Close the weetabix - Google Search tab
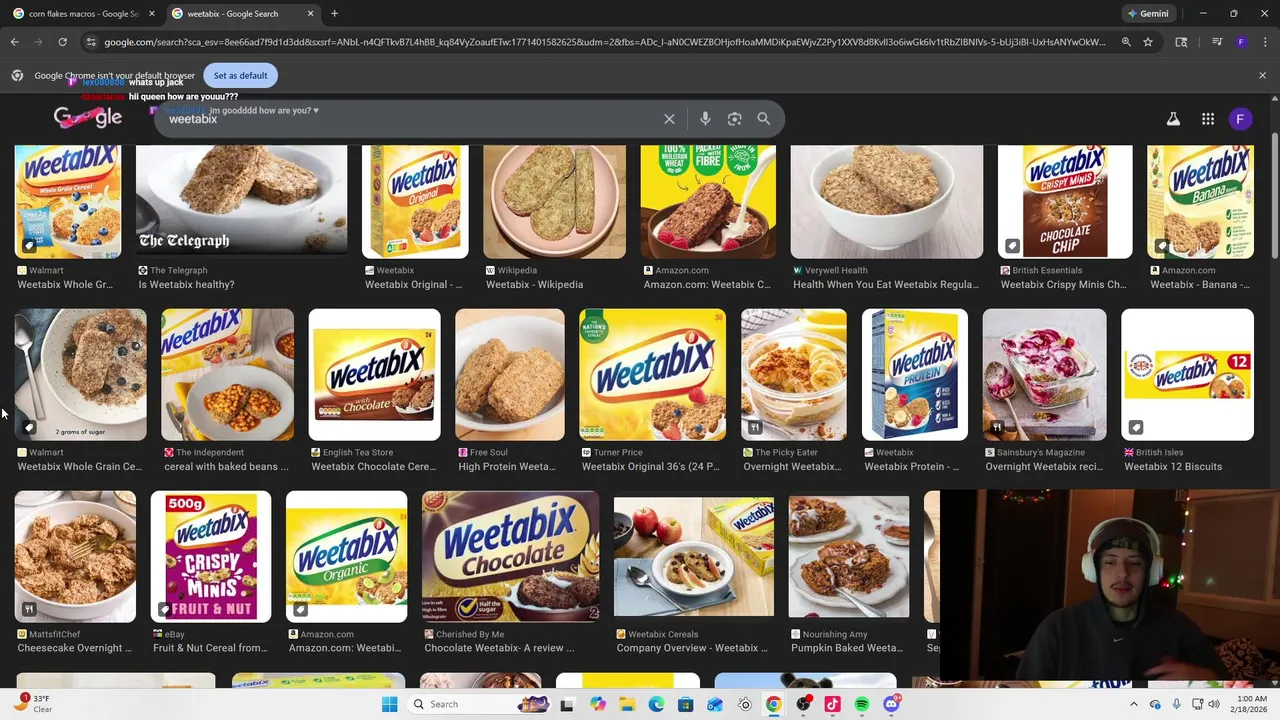1280x720 pixels. point(310,14)
